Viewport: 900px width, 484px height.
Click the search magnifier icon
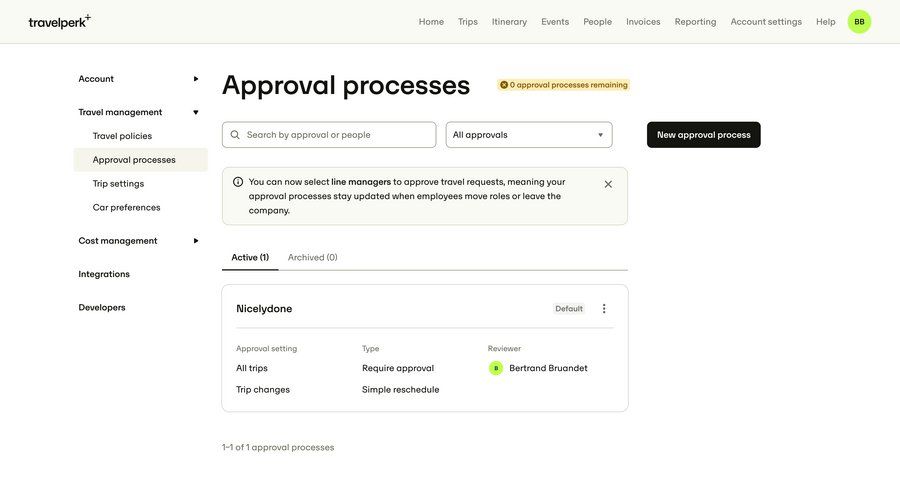pos(235,135)
